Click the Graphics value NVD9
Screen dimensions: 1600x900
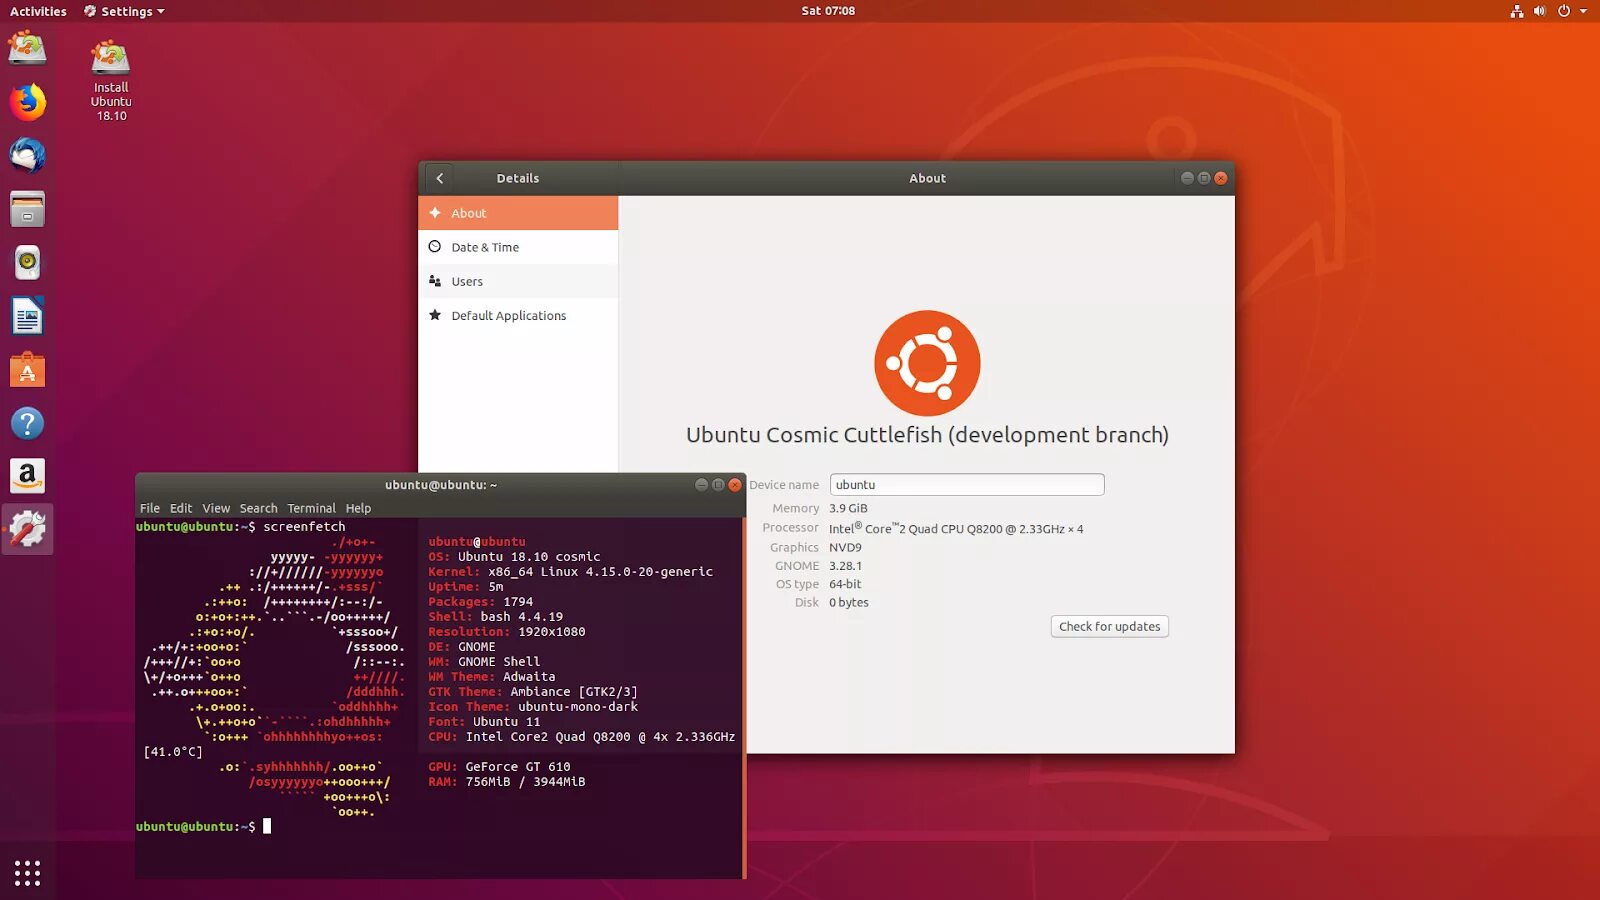[x=845, y=547]
